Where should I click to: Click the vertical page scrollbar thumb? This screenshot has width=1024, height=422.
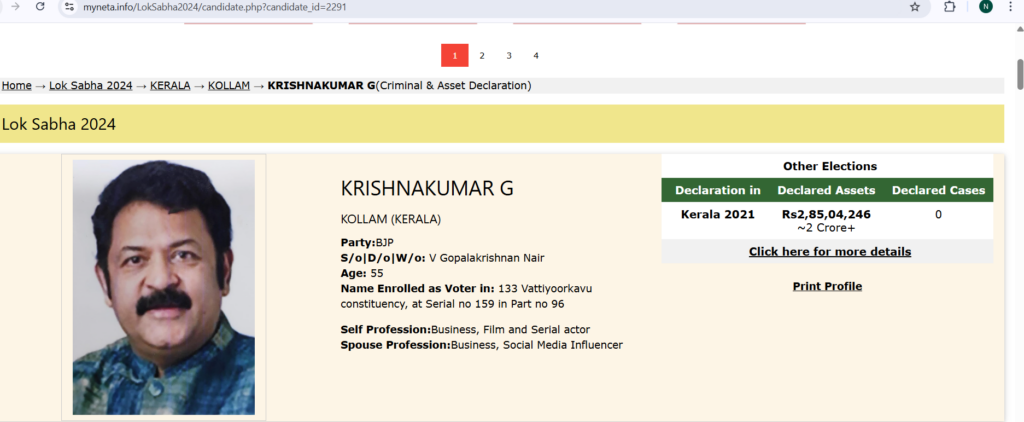point(1019,74)
